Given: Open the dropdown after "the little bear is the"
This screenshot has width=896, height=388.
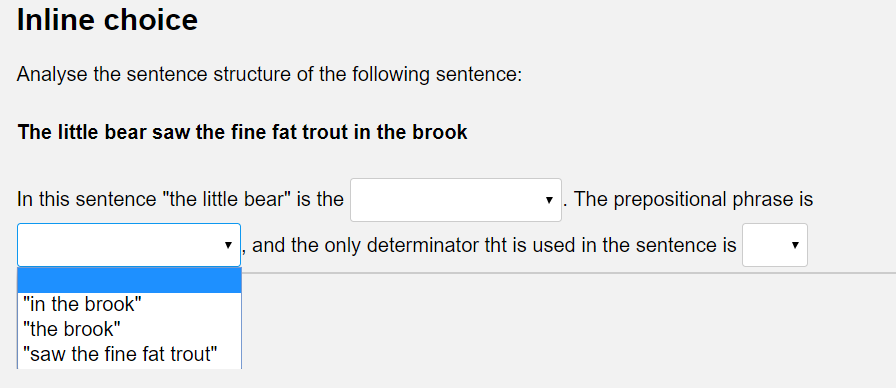Looking at the screenshot, I should pos(455,200).
